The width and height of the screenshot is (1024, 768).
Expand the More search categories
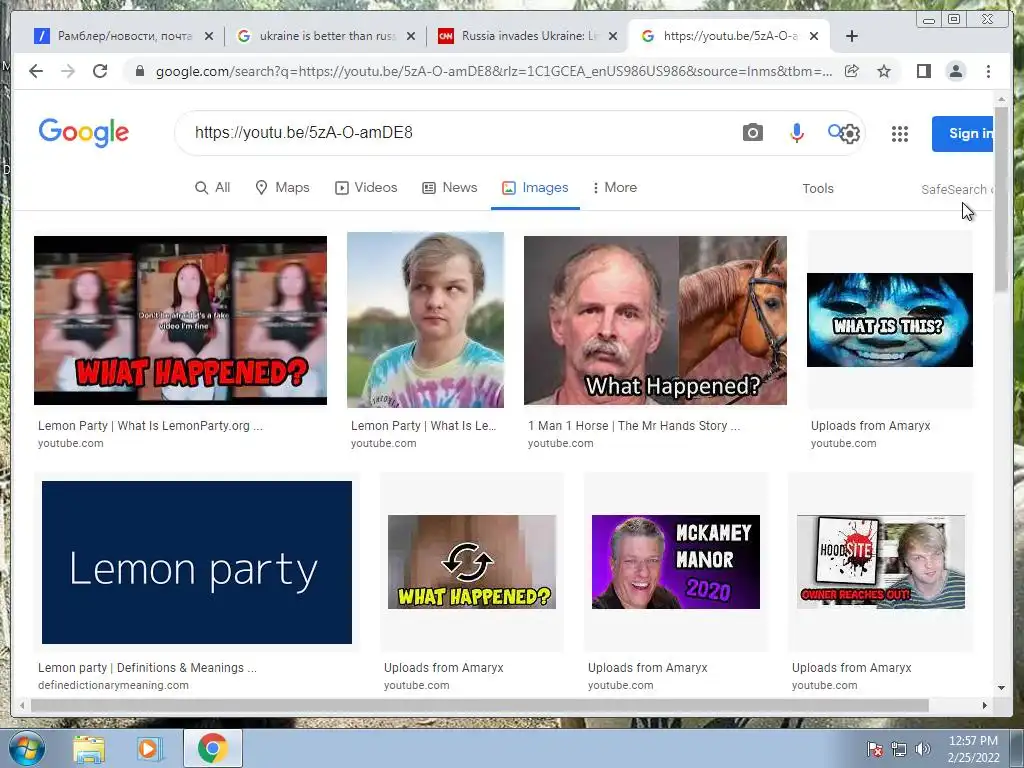pyautogui.click(x=614, y=188)
